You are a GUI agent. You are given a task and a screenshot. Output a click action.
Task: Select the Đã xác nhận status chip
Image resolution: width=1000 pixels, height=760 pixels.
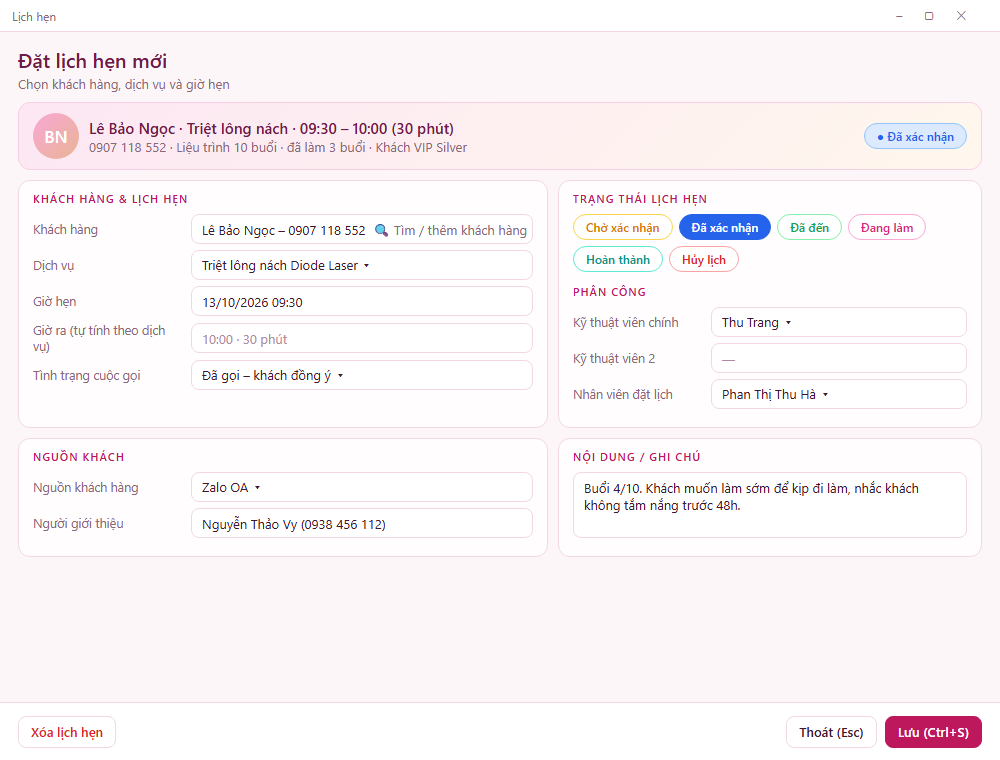724,228
